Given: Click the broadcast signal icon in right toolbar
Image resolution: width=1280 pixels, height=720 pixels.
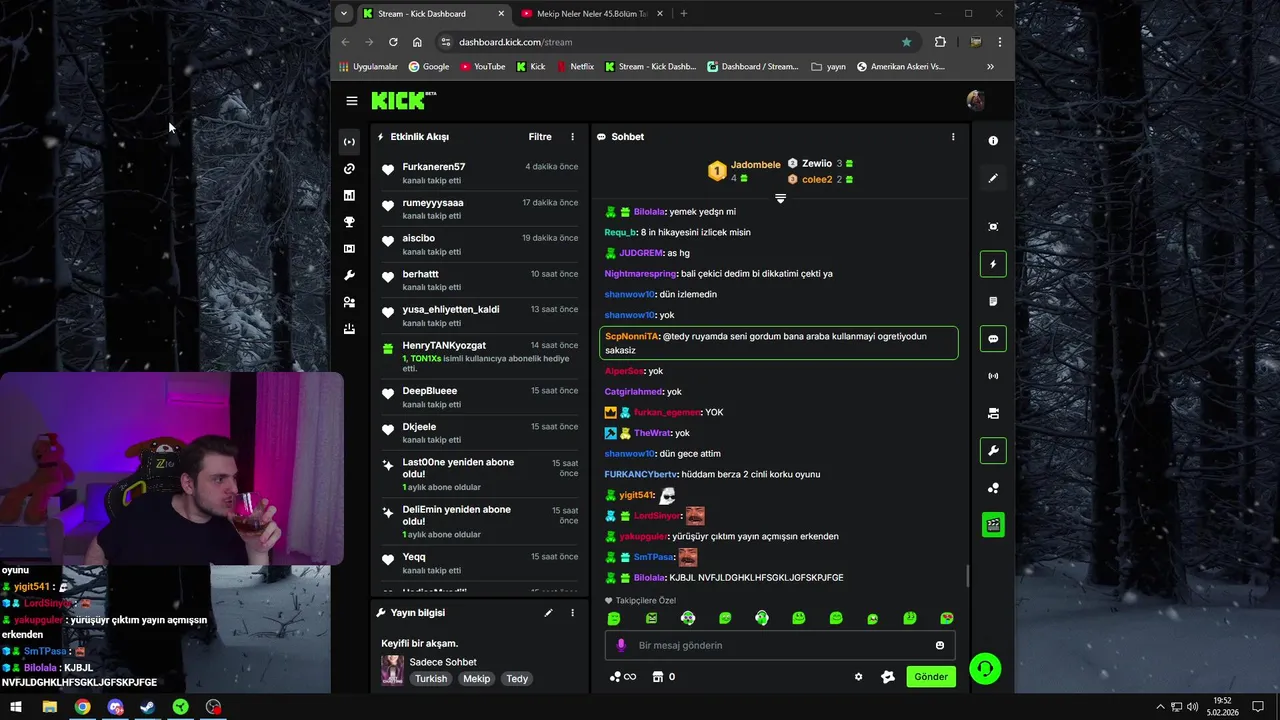Looking at the screenshot, I should [x=993, y=376].
